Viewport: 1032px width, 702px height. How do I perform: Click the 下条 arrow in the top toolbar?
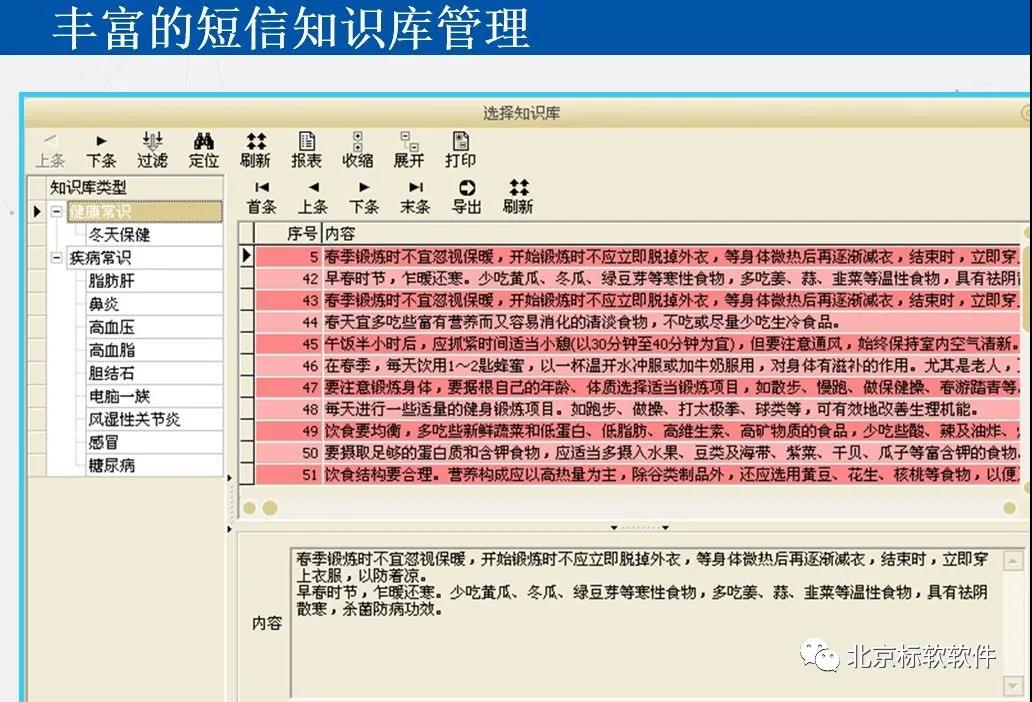pos(101,150)
